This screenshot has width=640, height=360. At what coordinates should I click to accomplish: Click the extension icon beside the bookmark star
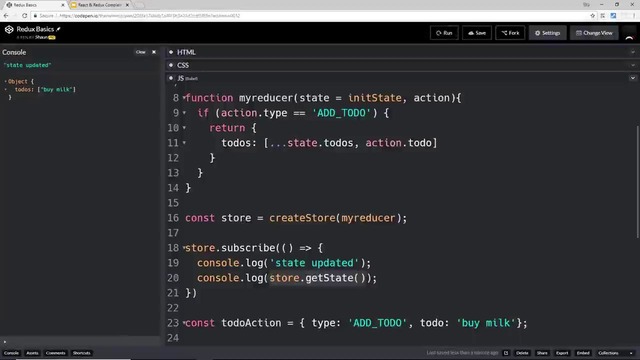click(603, 16)
